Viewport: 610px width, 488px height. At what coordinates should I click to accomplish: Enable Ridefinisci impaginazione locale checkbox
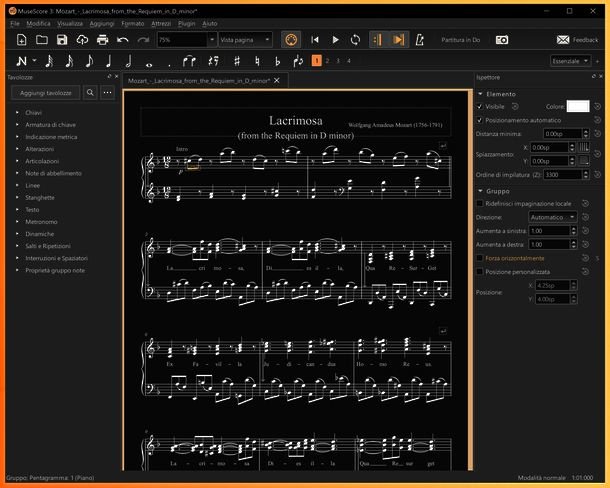480,204
